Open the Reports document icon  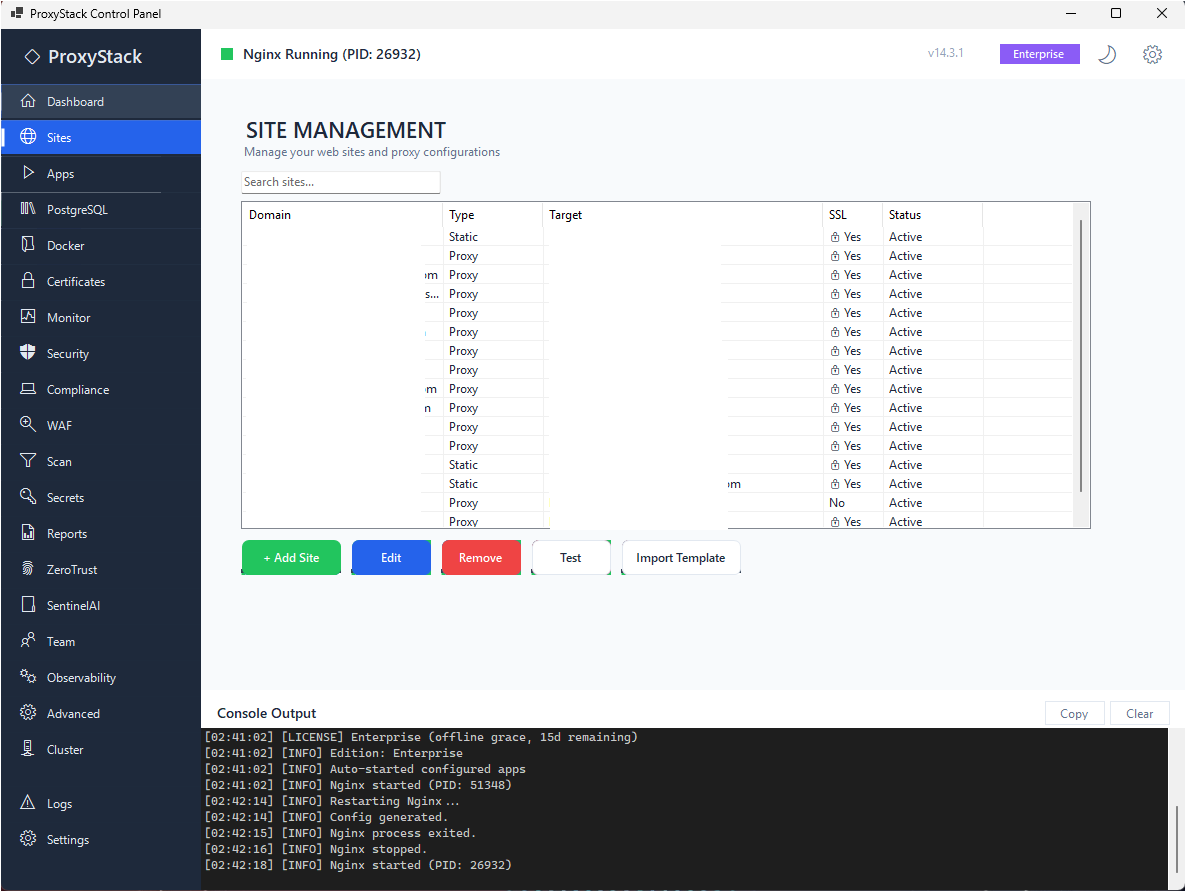[28, 533]
